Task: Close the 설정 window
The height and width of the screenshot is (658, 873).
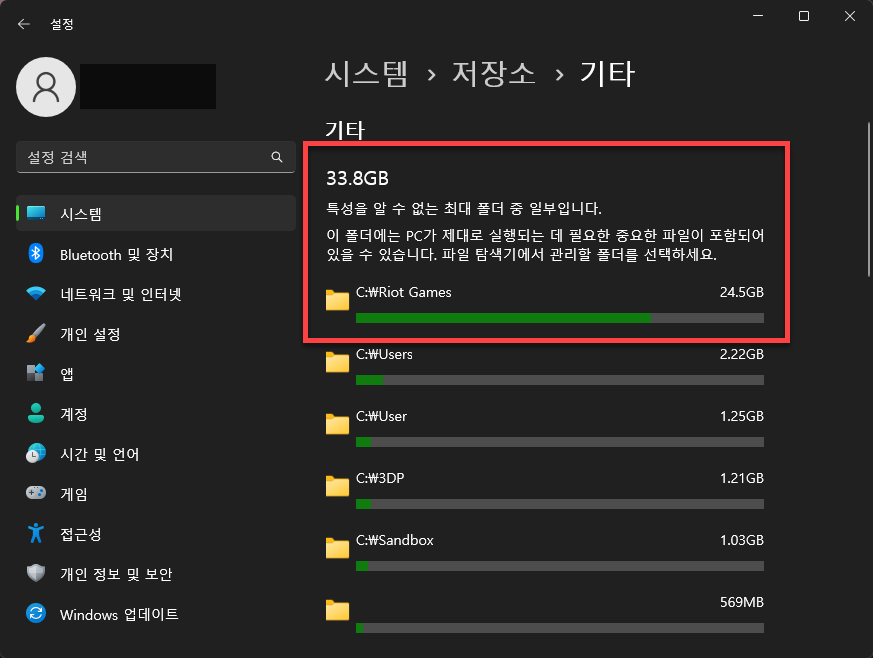Action: tap(850, 16)
